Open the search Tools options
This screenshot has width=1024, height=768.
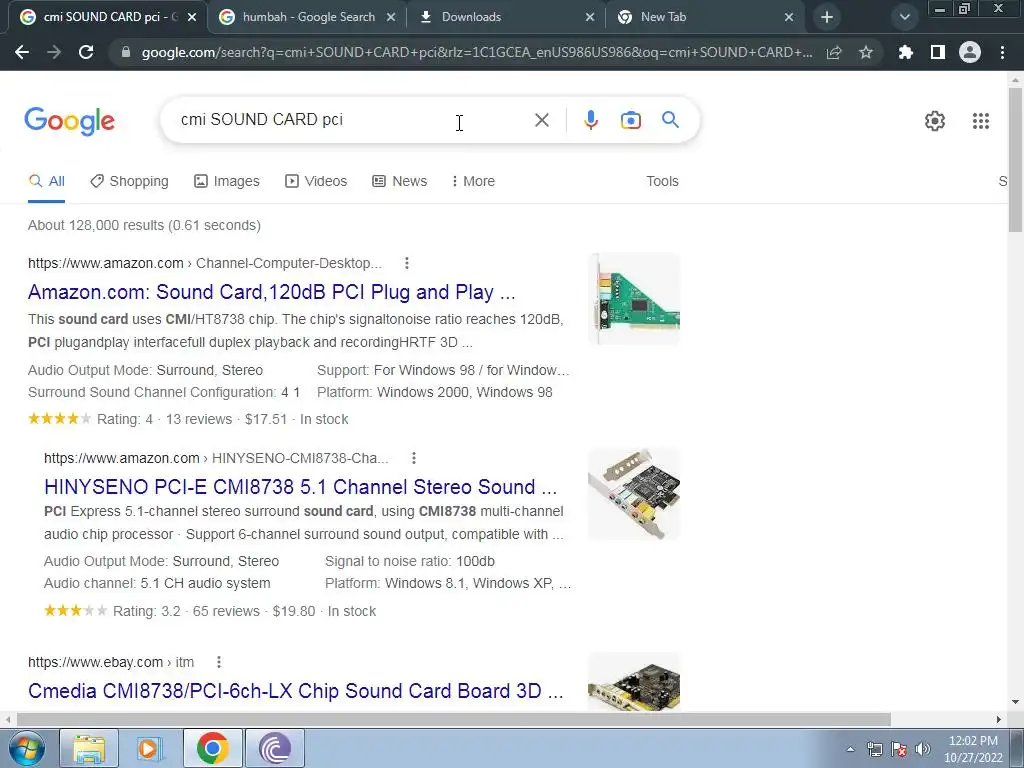pyautogui.click(x=662, y=182)
